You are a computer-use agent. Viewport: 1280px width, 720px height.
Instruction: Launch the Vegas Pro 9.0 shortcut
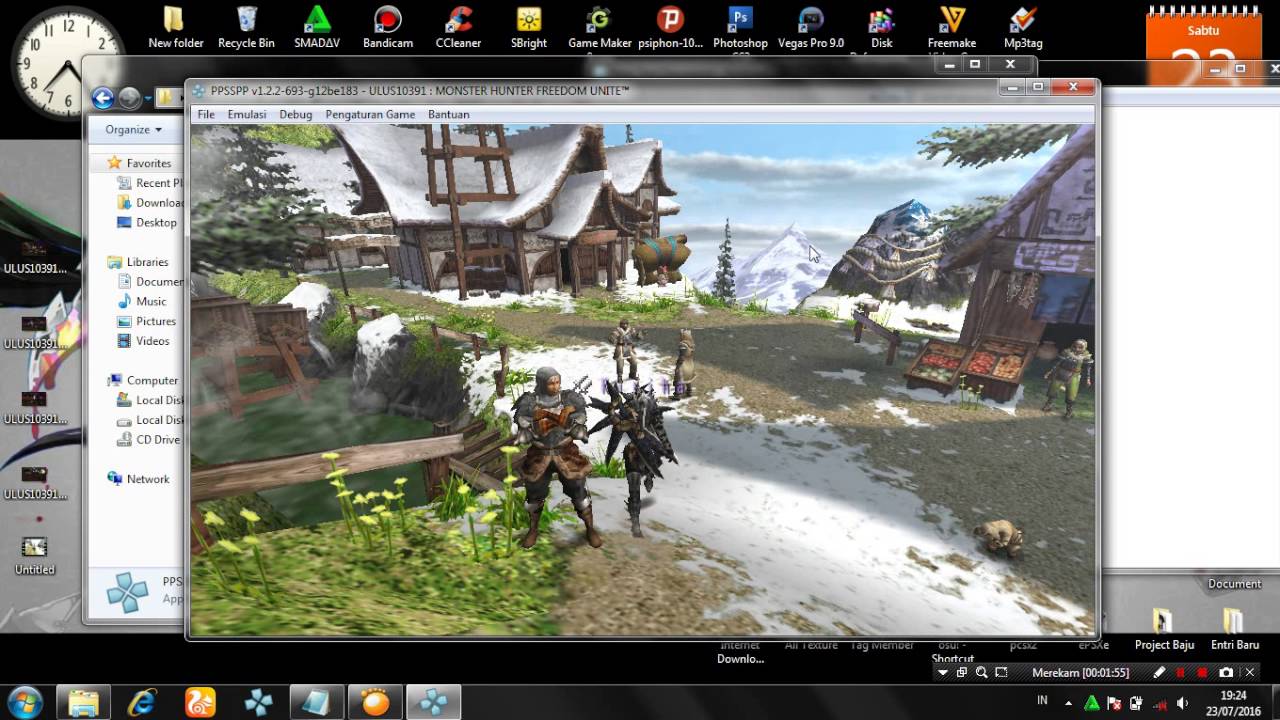[x=811, y=27]
